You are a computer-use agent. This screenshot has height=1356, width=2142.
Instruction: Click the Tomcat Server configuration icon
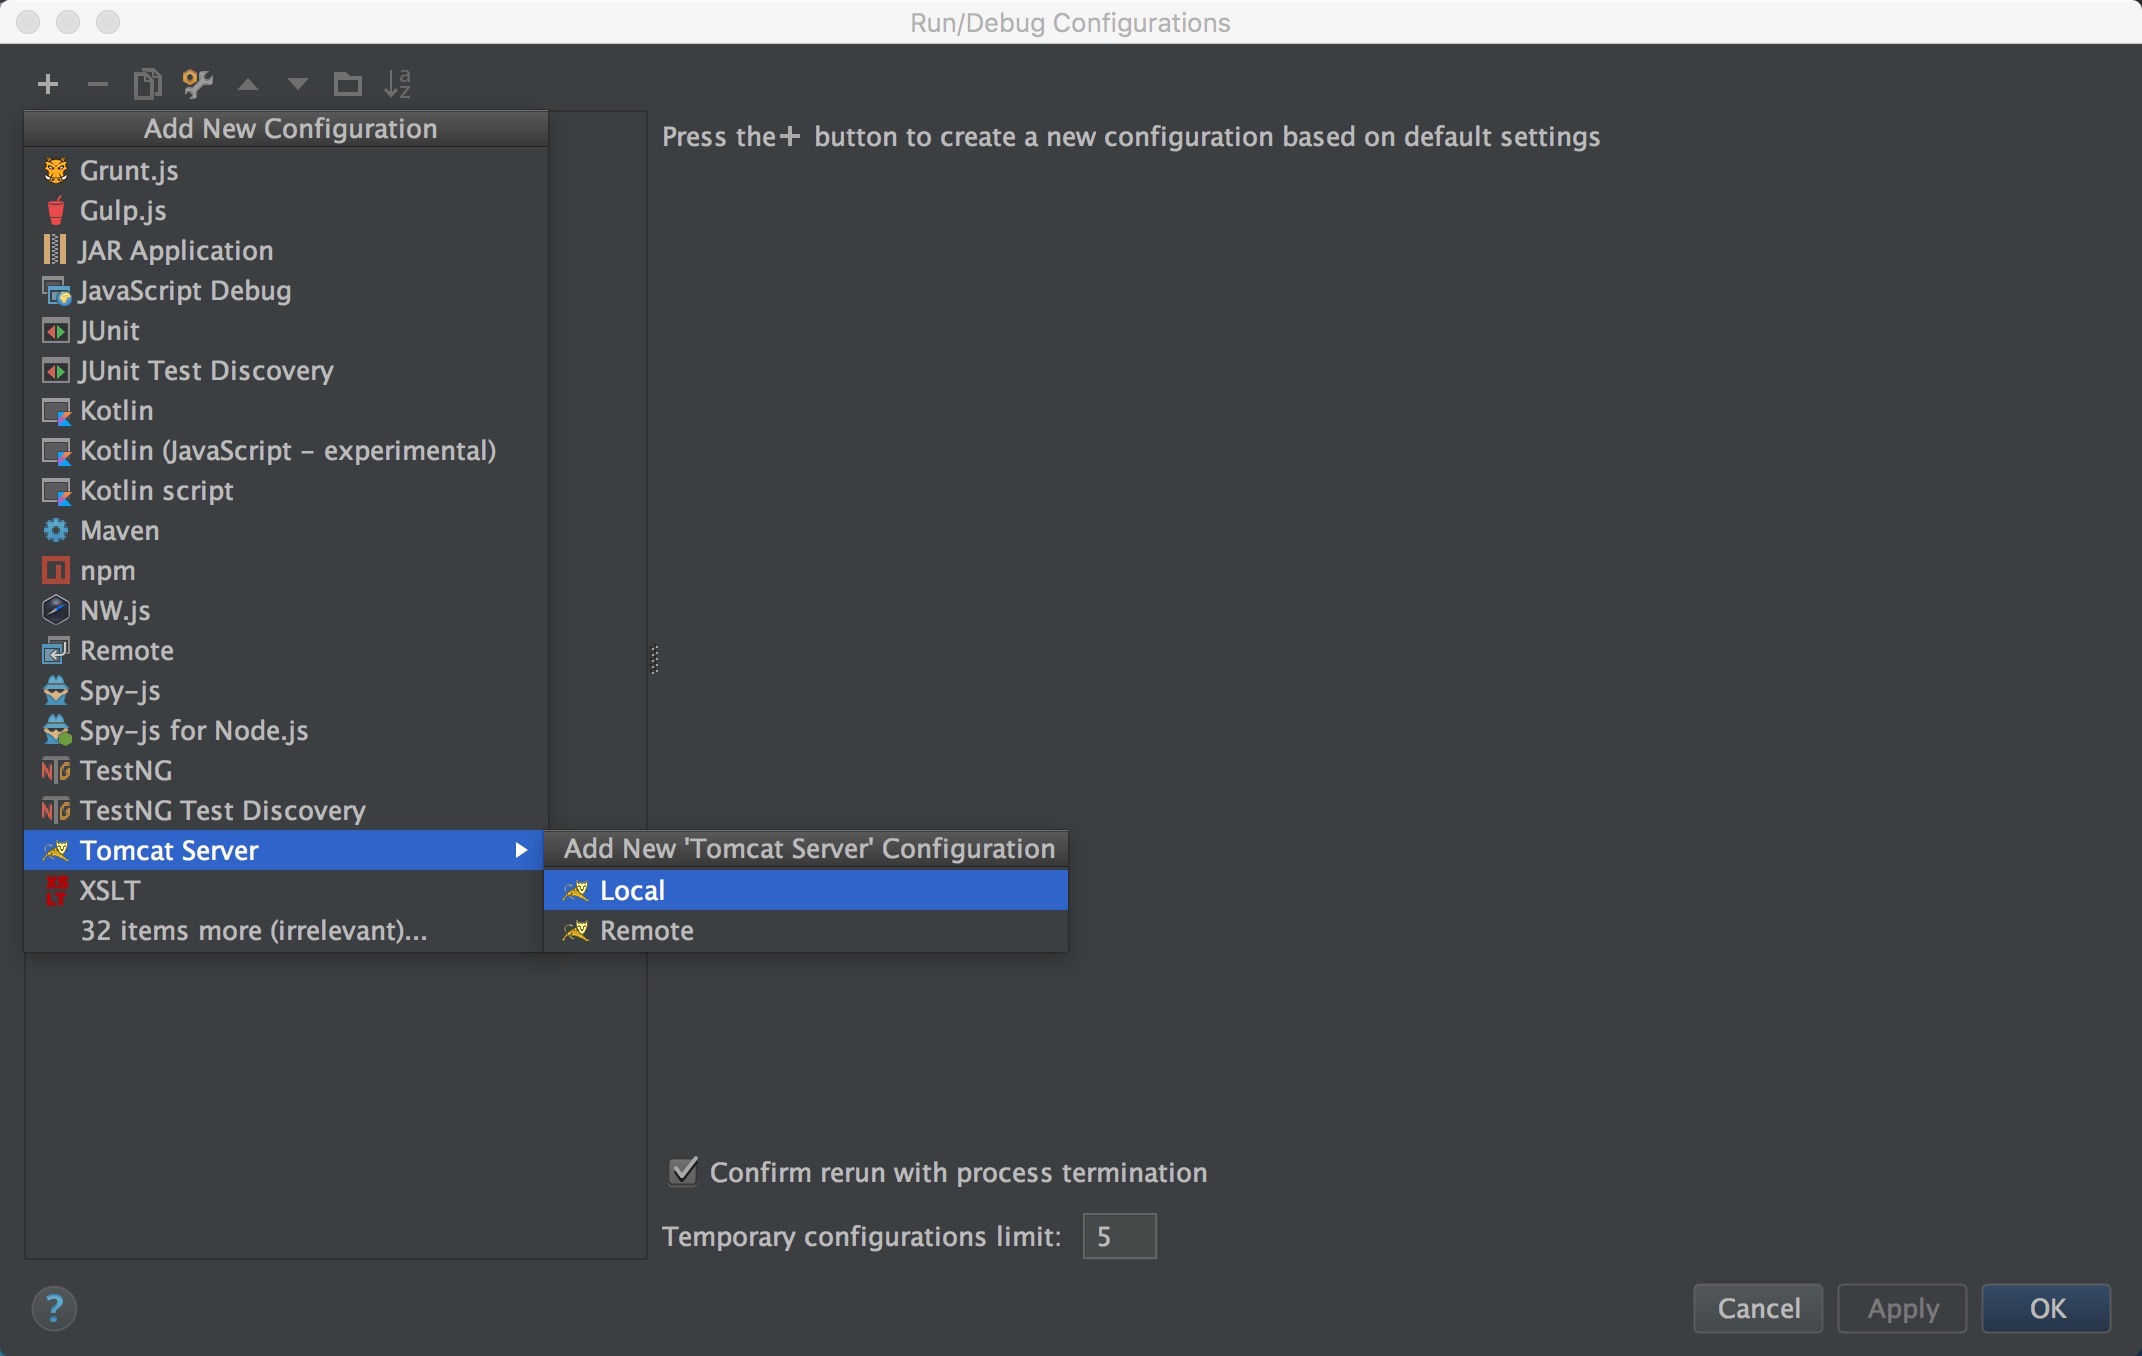[x=55, y=850]
